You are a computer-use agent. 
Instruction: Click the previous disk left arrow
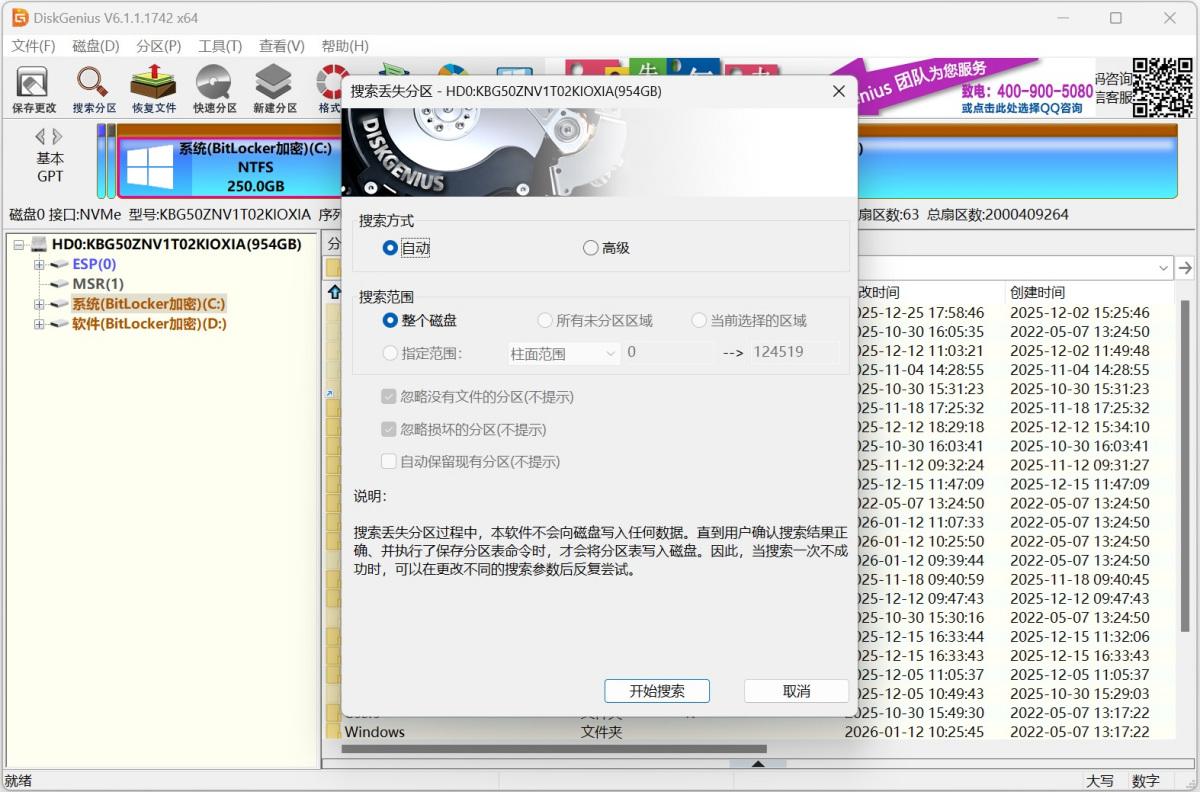pyautogui.click(x=40, y=136)
